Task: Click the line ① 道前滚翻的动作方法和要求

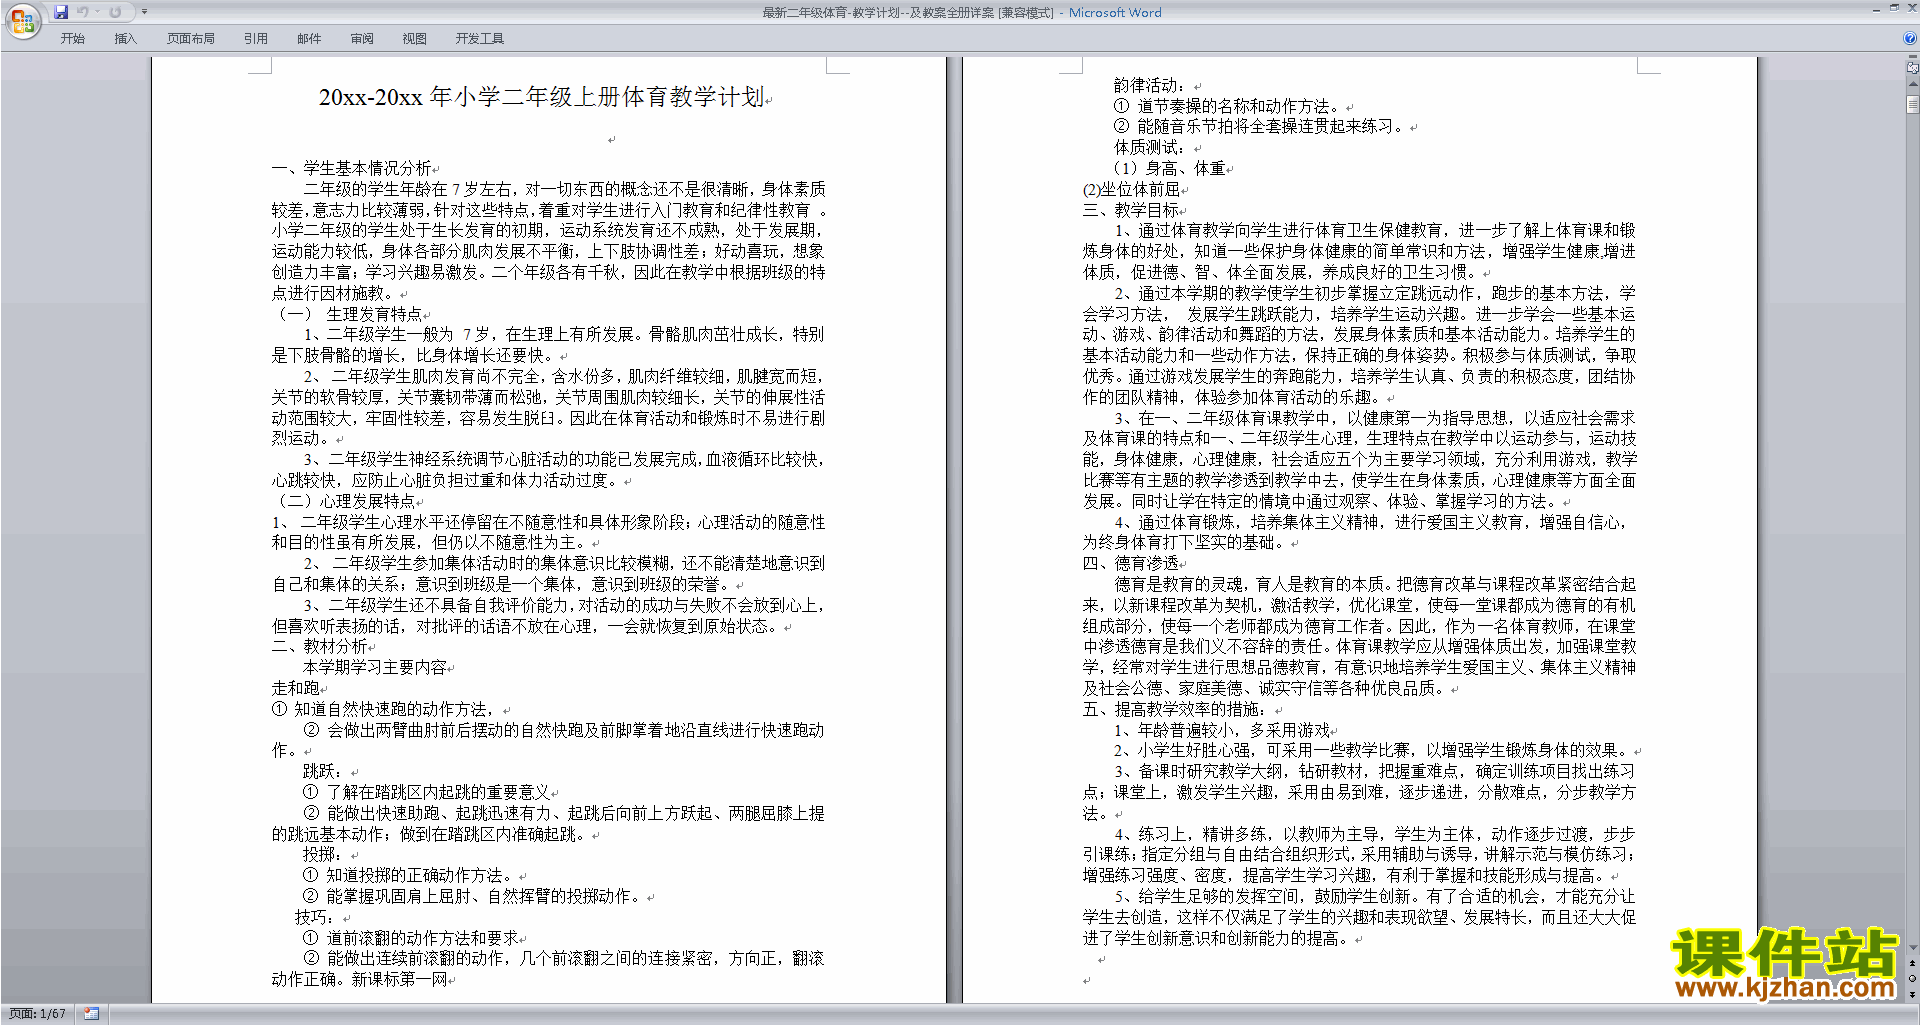Action: tap(411, 938)
